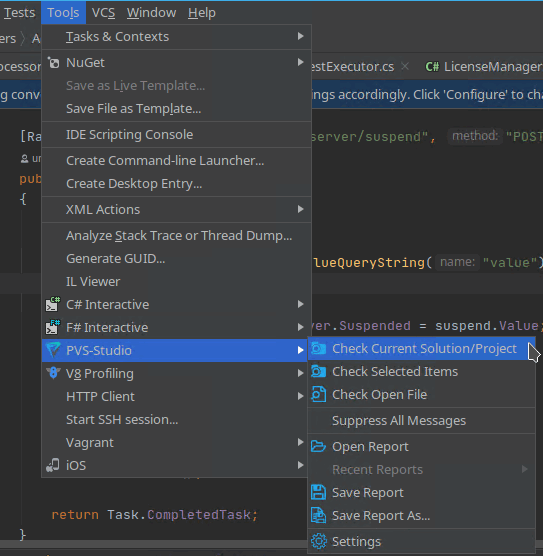Switch to the TestExecutor.cs tab
The height and width of the screenshot is (556, 543).
click(x=352, y=66)
